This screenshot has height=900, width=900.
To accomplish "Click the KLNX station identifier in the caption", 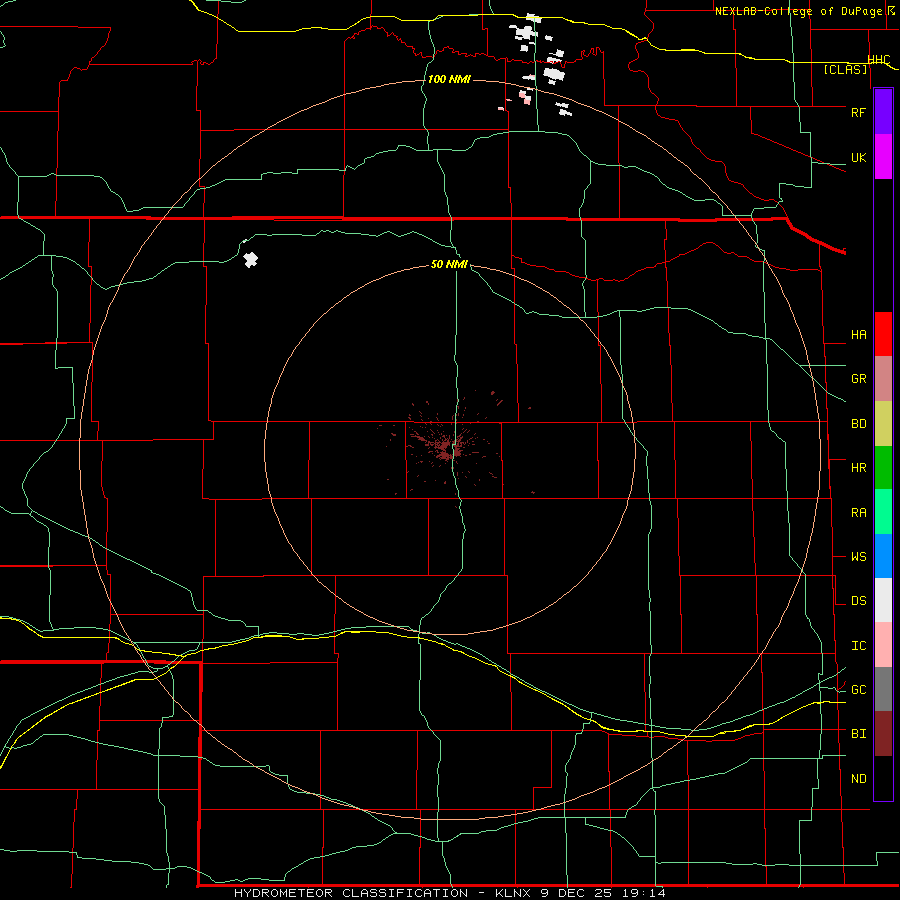I will (x=513, y=893).
